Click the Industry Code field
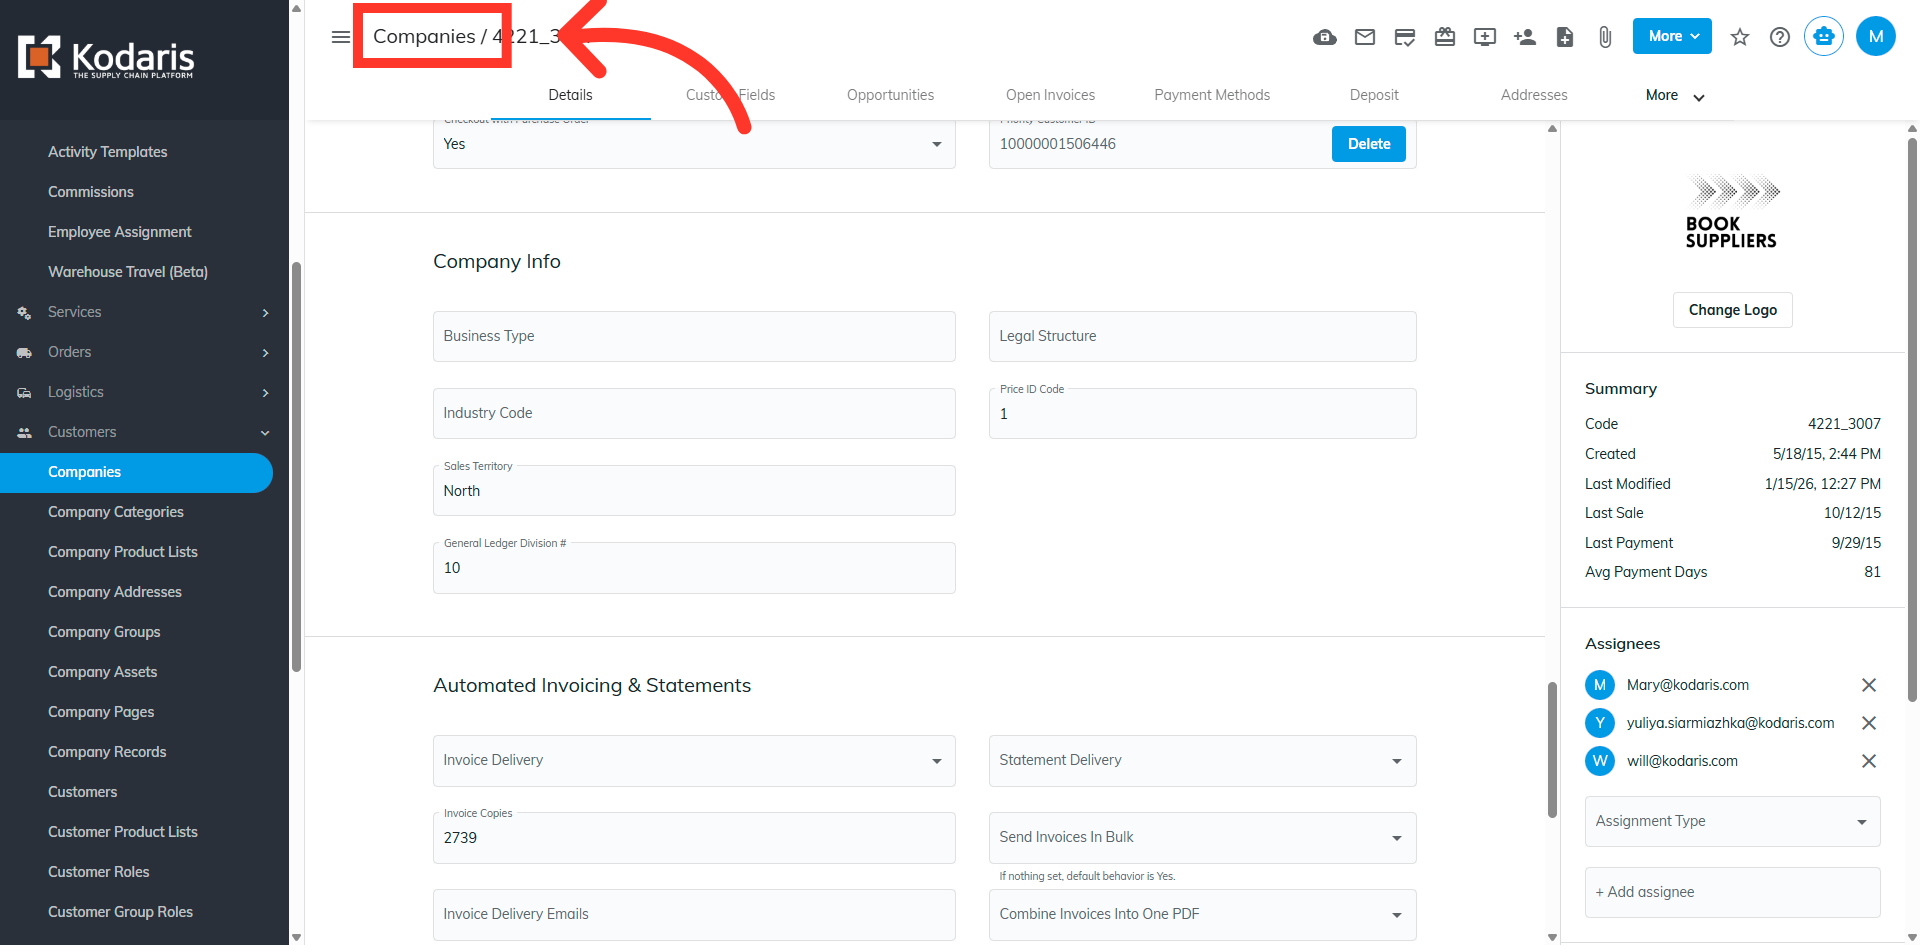This screenshot has height=945, width=1920. [x=694, y=414]
